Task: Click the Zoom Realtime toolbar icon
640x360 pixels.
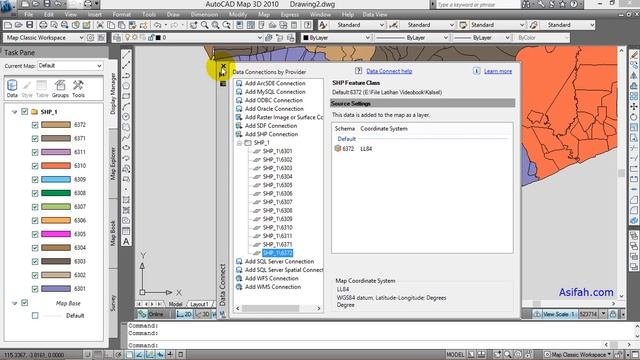Action: (x=204, y=25)
